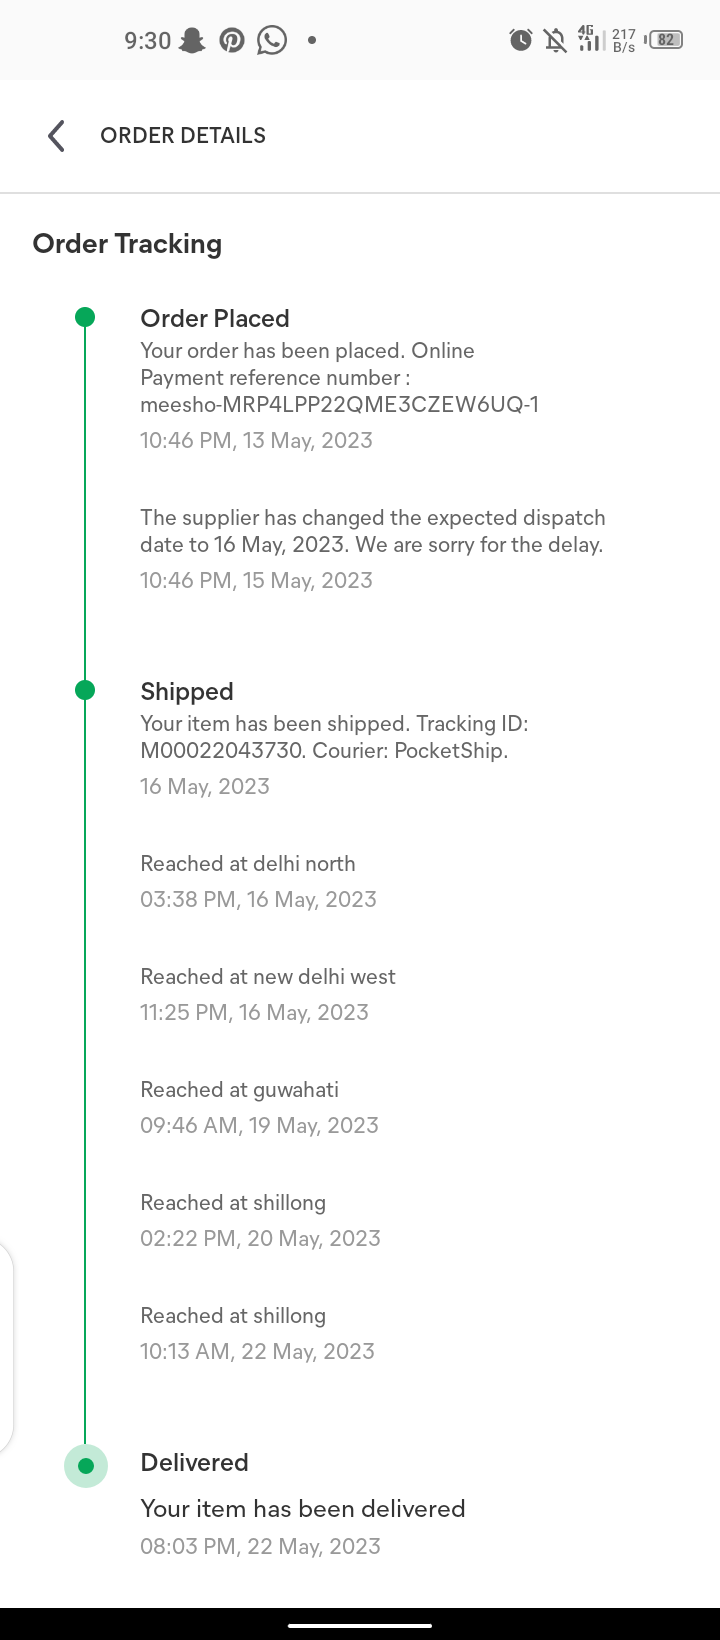Tap the Reached at guwahati entry
The width and height of the screenshot is (720, 1640).
click(240, 1090)
